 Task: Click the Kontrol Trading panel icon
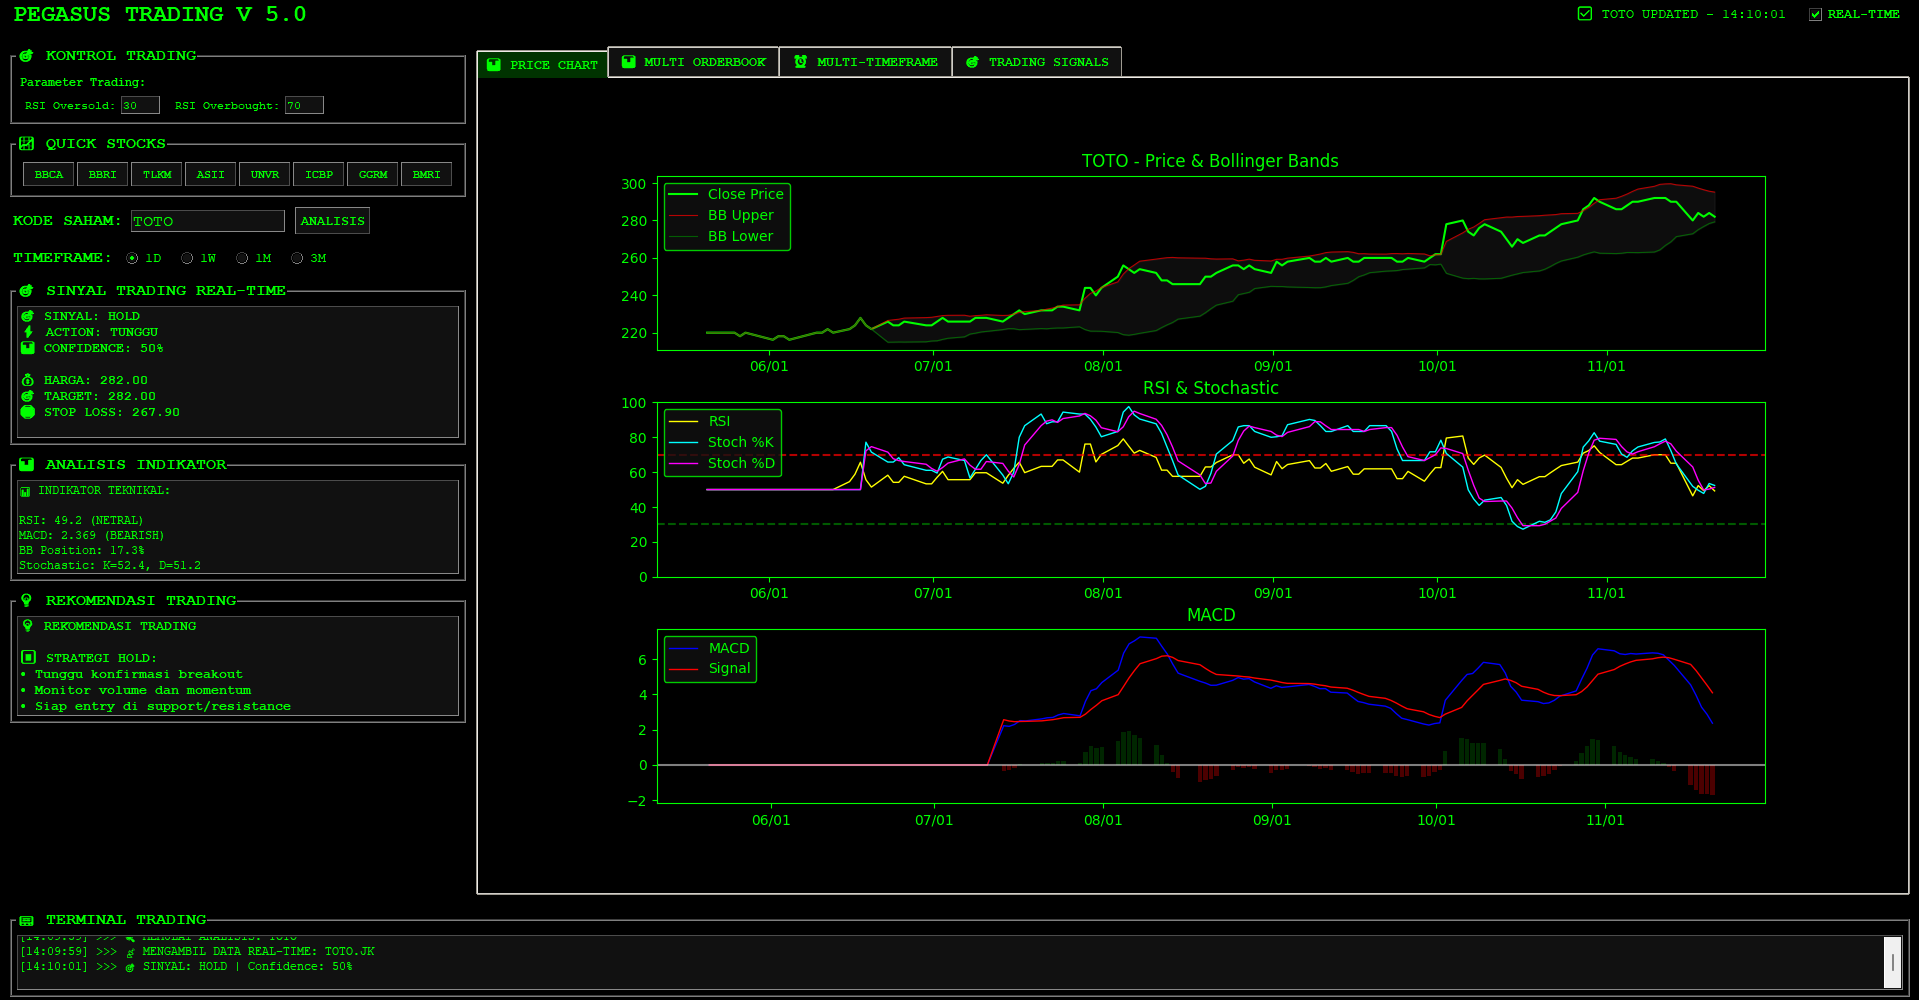(26, 56)
